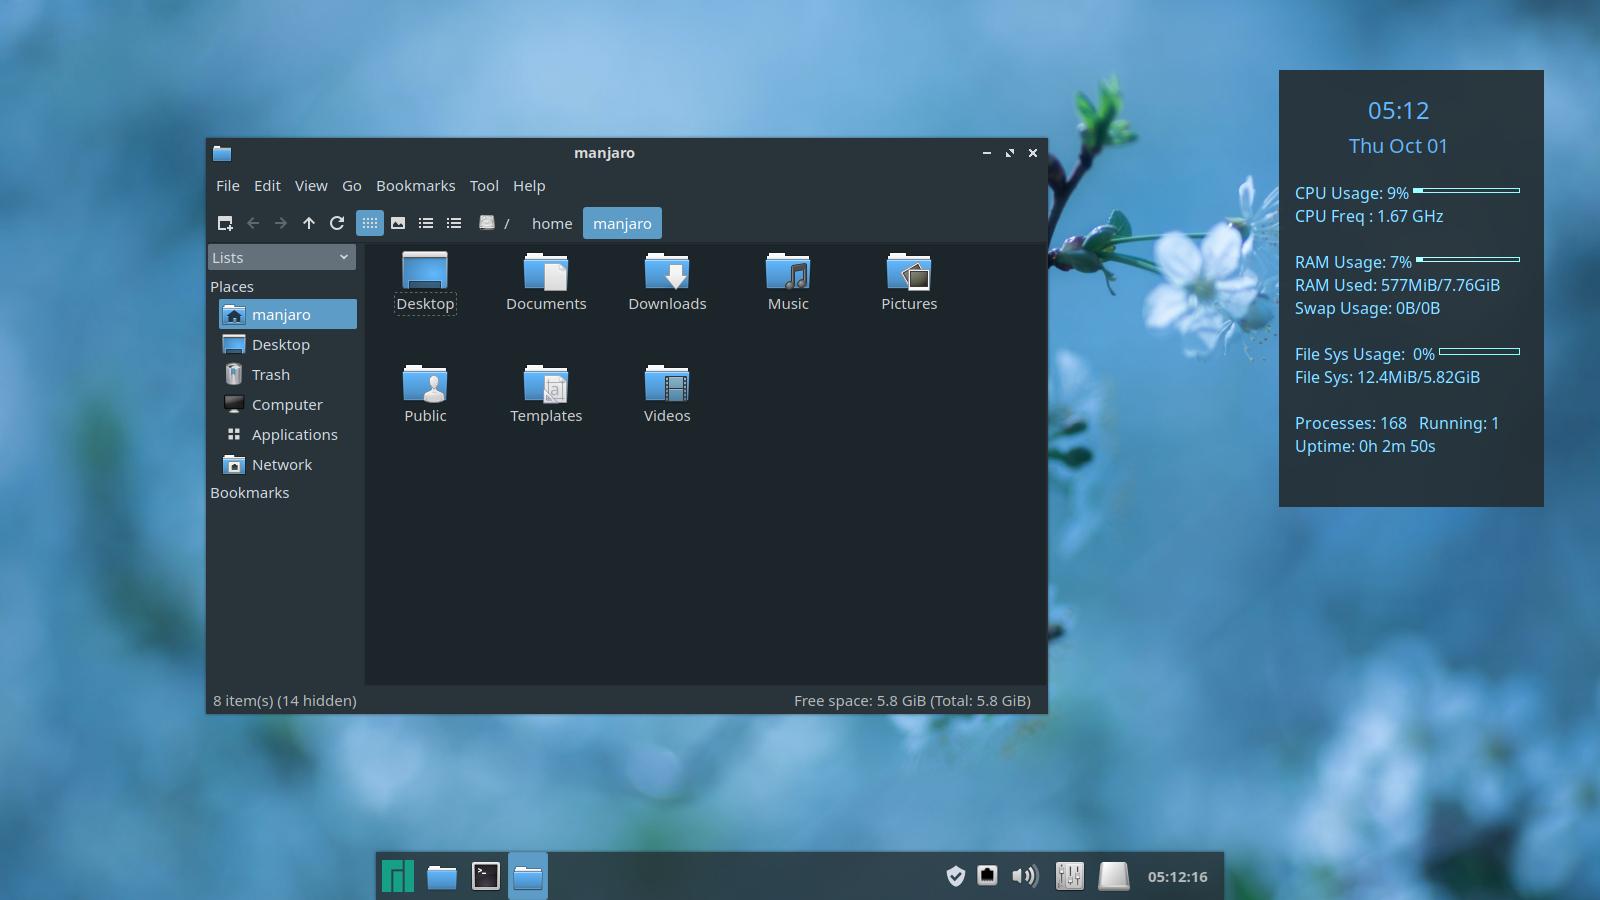1600x900 pixels.
Task: Launch the terminal from the taskbar
Action: 486,876
